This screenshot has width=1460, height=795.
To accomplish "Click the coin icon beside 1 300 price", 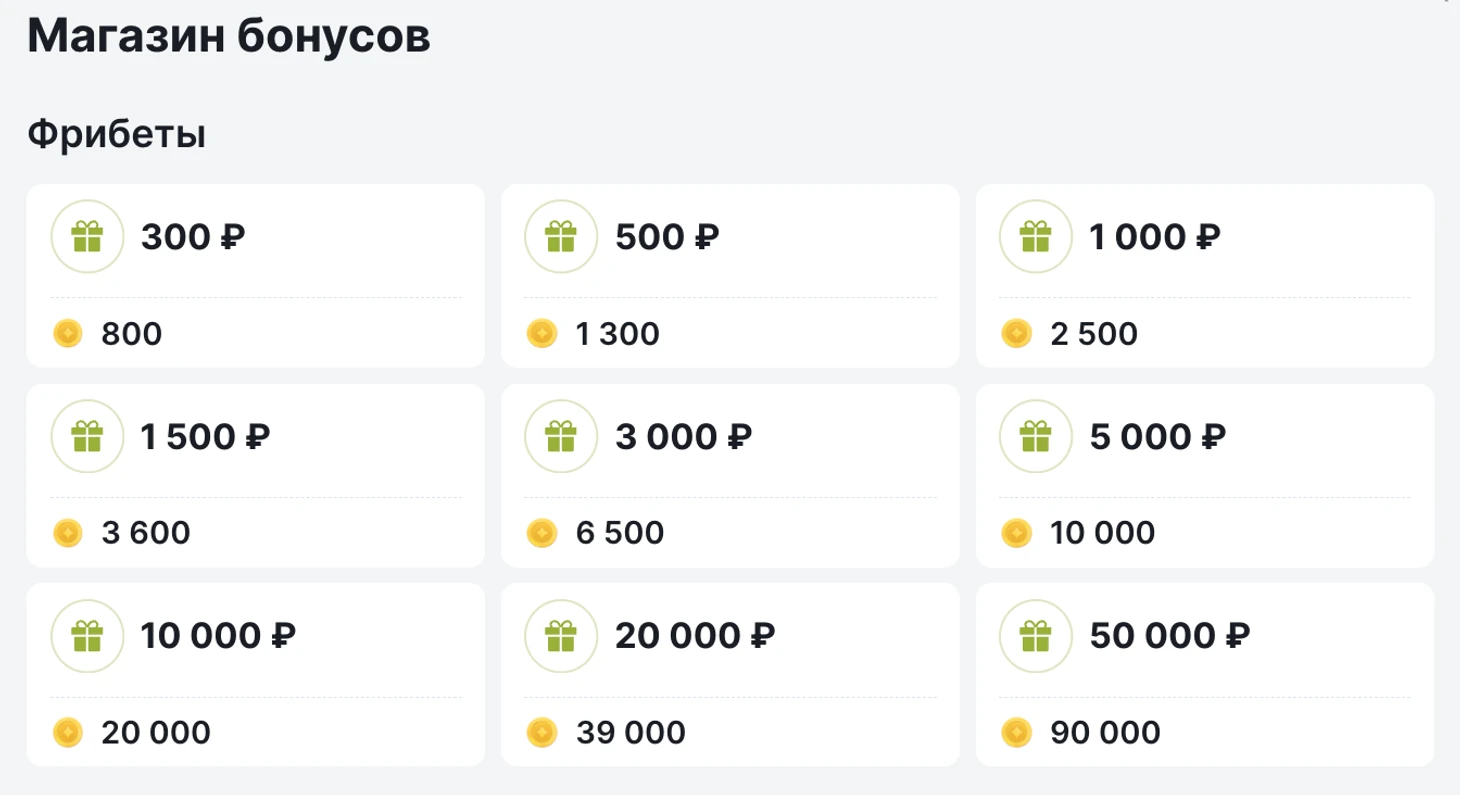I will pos(541,333).
